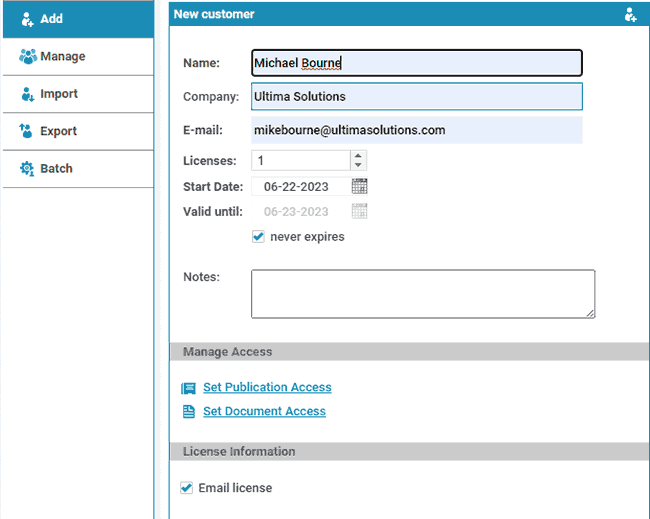Click the Name field with Michael Bourne
650x519 pixels.
[x=417, y=63]
